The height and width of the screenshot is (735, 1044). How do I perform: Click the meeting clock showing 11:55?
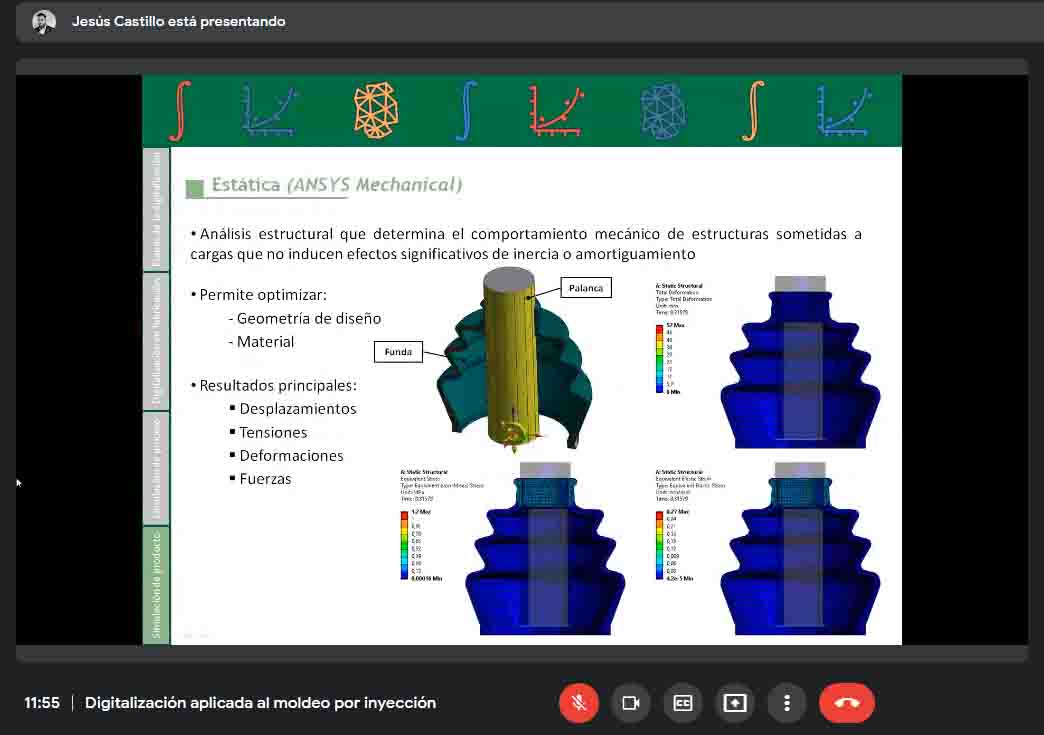[42, 702]
